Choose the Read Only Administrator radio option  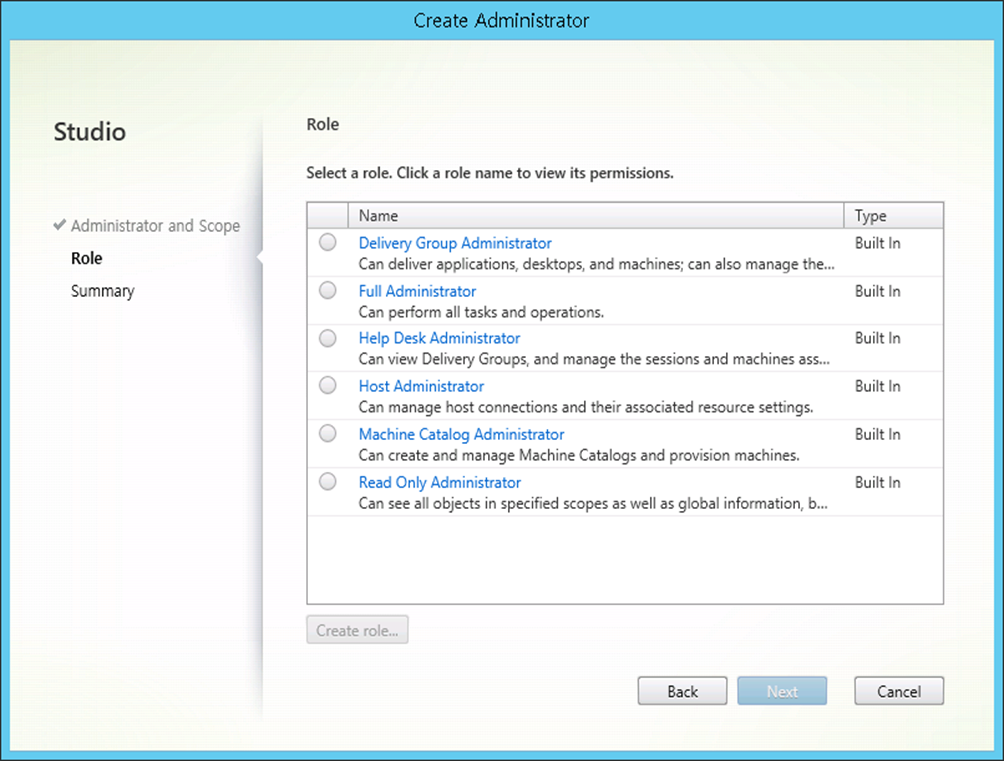click(x=328, y=481)
